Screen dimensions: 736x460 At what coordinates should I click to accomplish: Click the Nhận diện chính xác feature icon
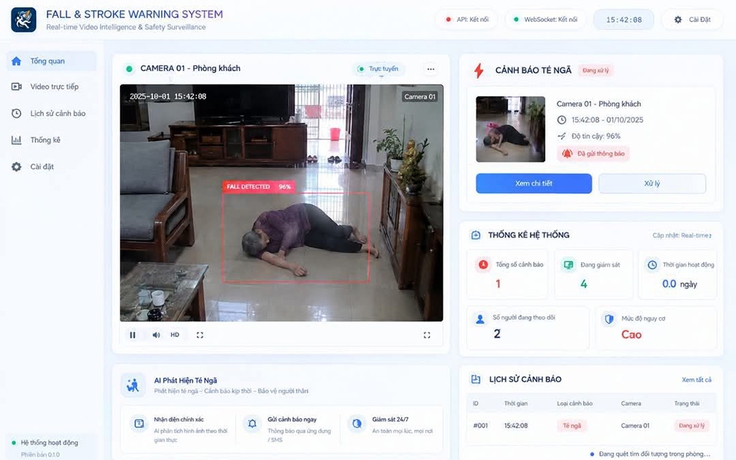[x=139, y=423]
